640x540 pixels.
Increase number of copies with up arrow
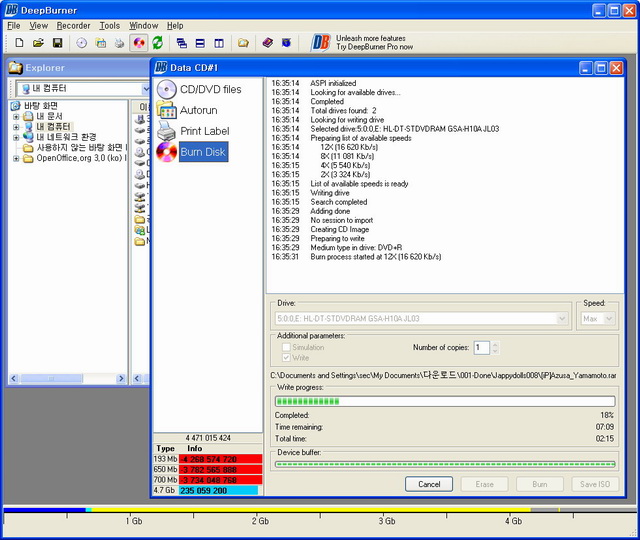click(495, 344)
